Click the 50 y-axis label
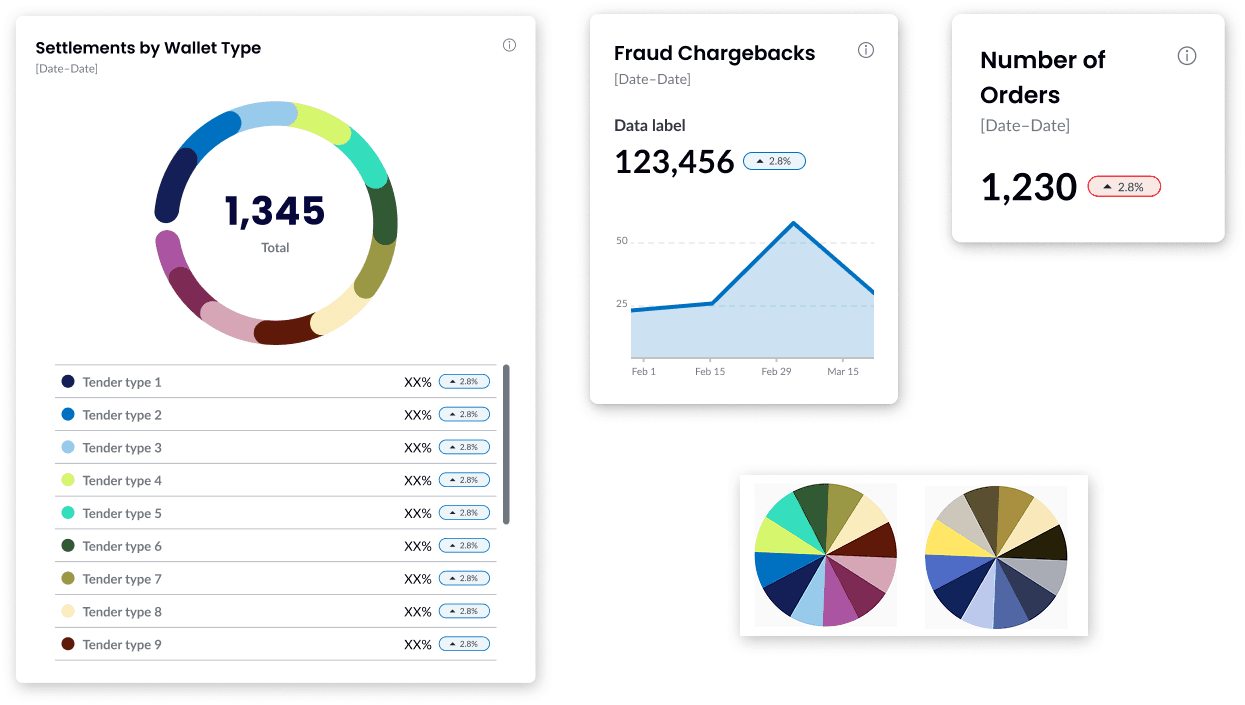The height and width of the screenshot is (705, 1245). click(x=622, y=241)
